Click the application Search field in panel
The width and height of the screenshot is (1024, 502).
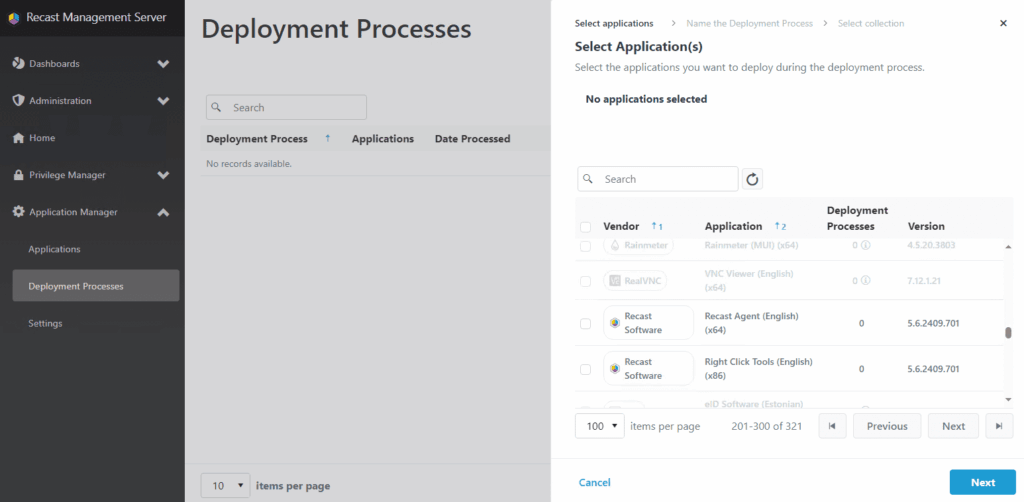point(665,179)
